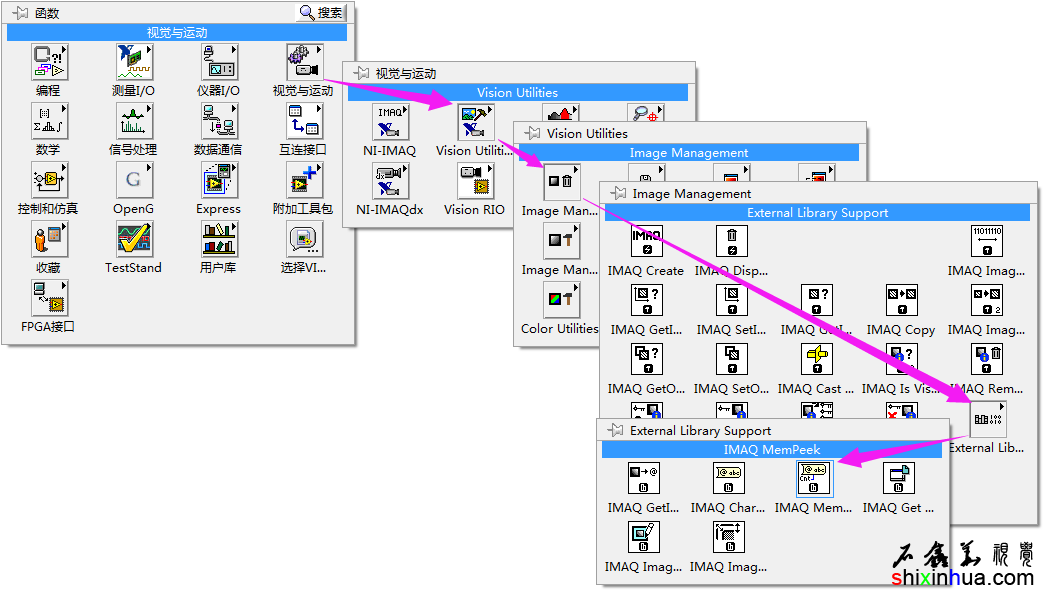Expand the Color Utilities subpalette
1043x590 pixels.
(560, 300)
